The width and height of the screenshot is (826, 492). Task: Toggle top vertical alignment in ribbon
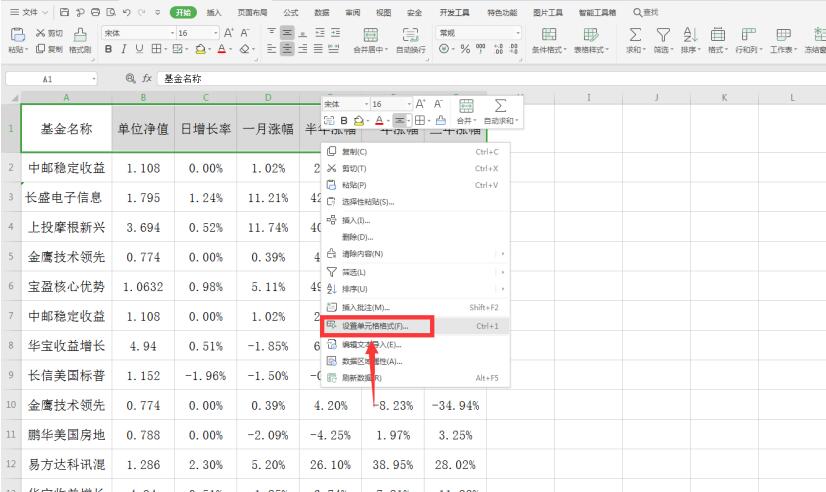click(271, 33)
